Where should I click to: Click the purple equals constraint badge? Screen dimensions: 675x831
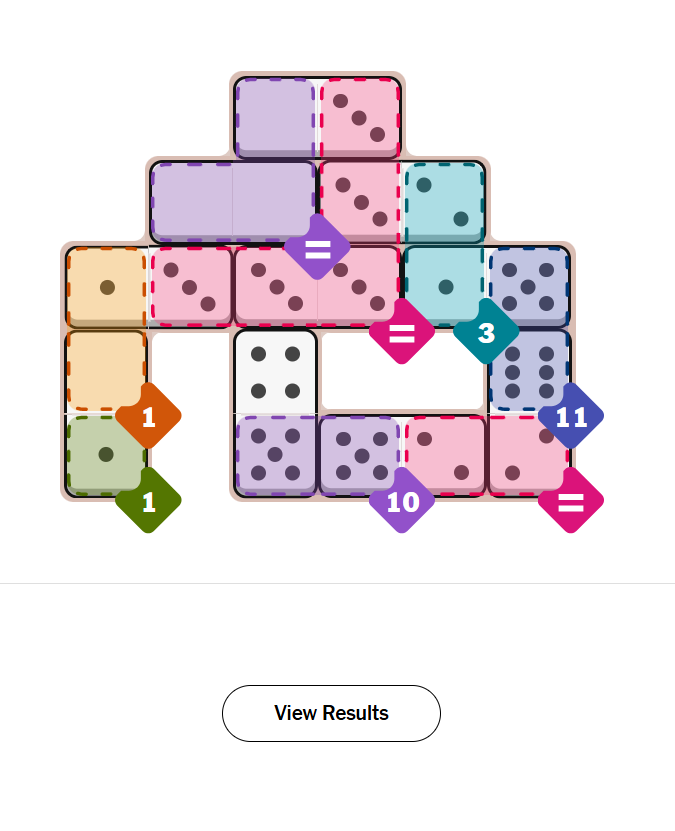[317, 246]
